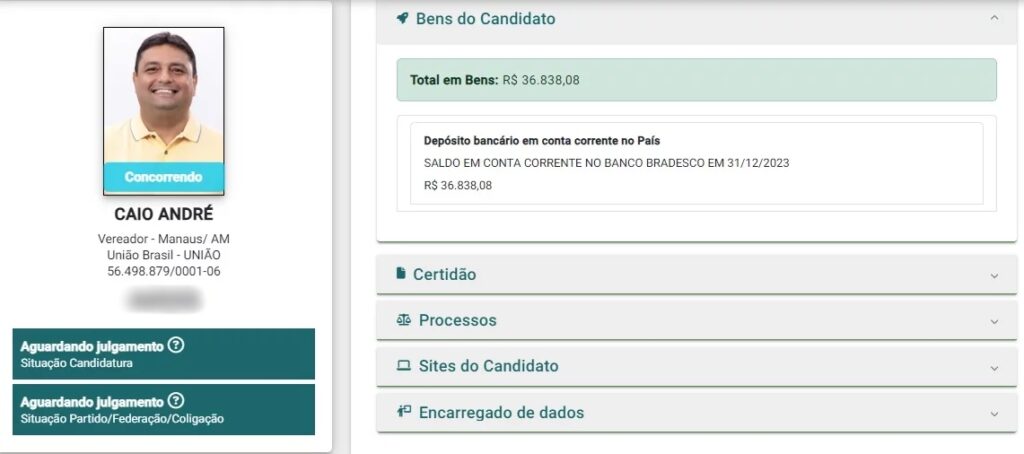Collapse the Bens do Candidato chevron
The width and height of the screenshot is (1024, 454).
[x=993, y=19]
